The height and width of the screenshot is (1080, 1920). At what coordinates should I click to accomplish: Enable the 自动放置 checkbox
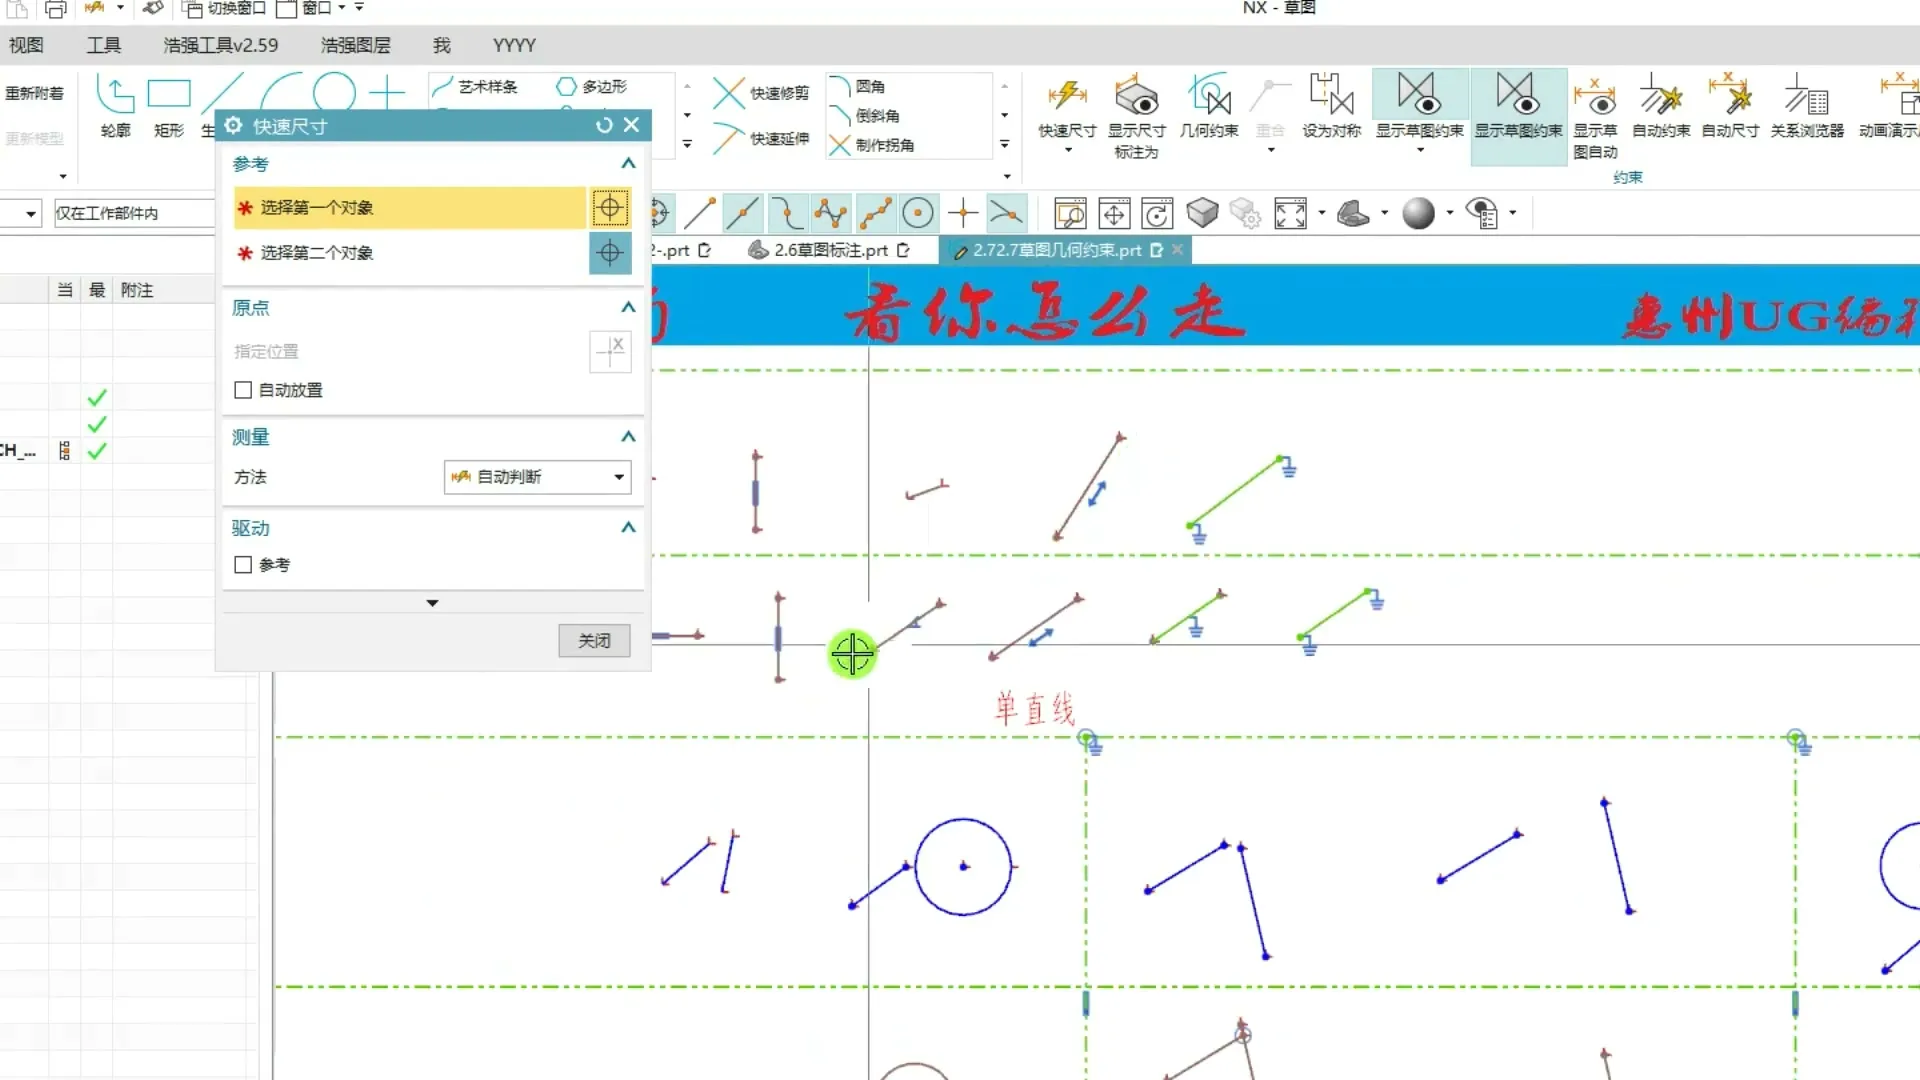[x=243, y=390]
